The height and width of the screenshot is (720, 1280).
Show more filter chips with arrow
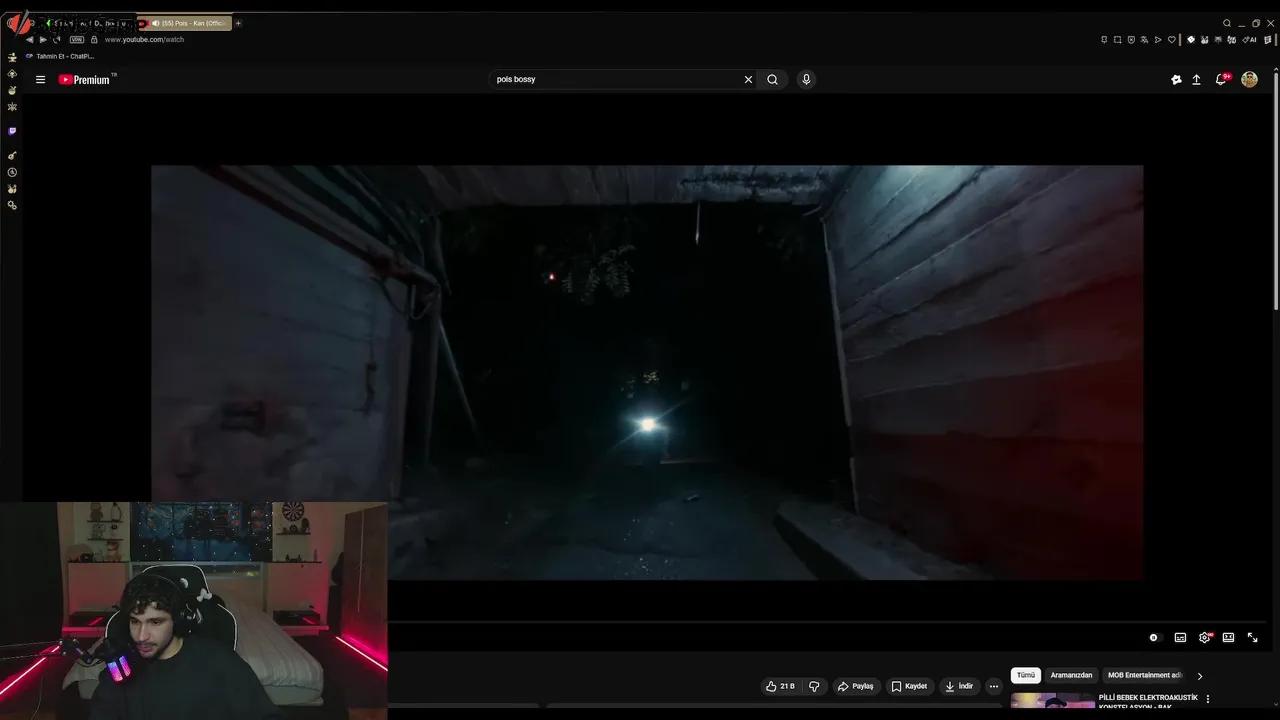[x=1200, y=676]
